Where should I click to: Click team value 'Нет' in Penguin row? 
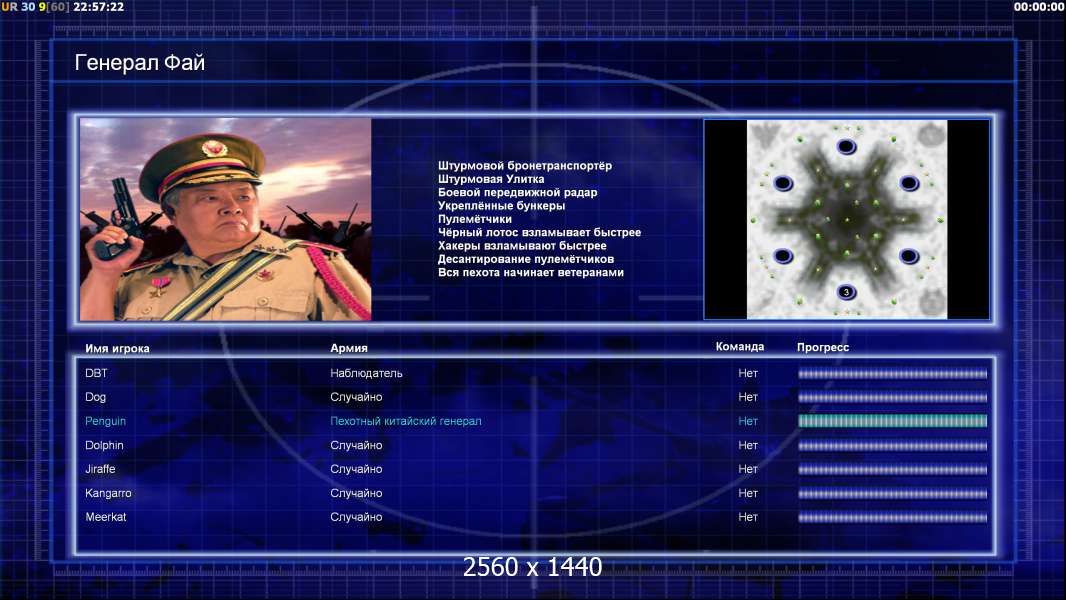(748, 421)
